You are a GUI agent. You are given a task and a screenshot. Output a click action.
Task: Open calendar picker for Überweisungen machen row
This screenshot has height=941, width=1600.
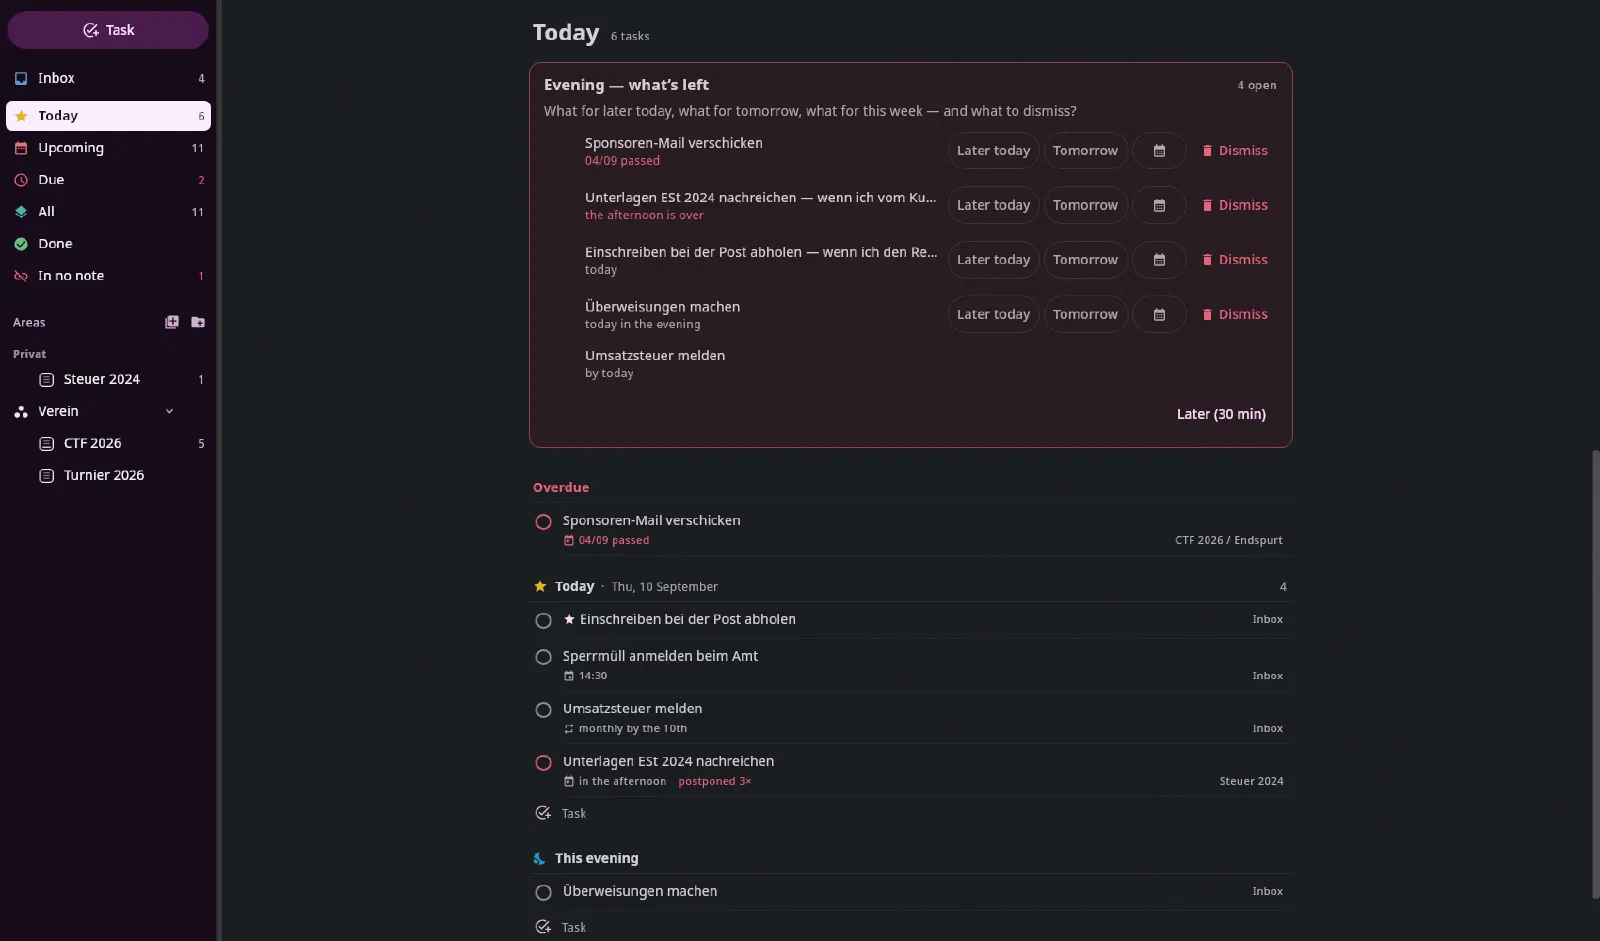tap(1159, 314)
